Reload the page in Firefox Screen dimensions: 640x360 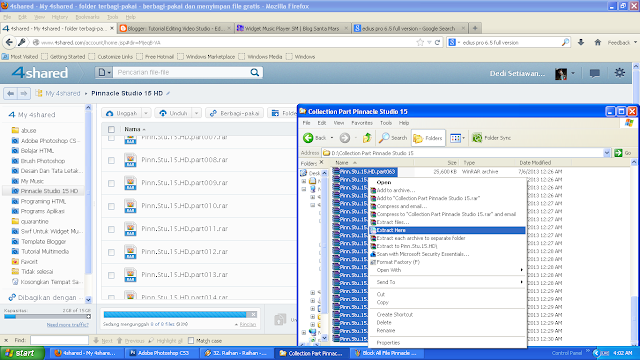tap(438, 42)
